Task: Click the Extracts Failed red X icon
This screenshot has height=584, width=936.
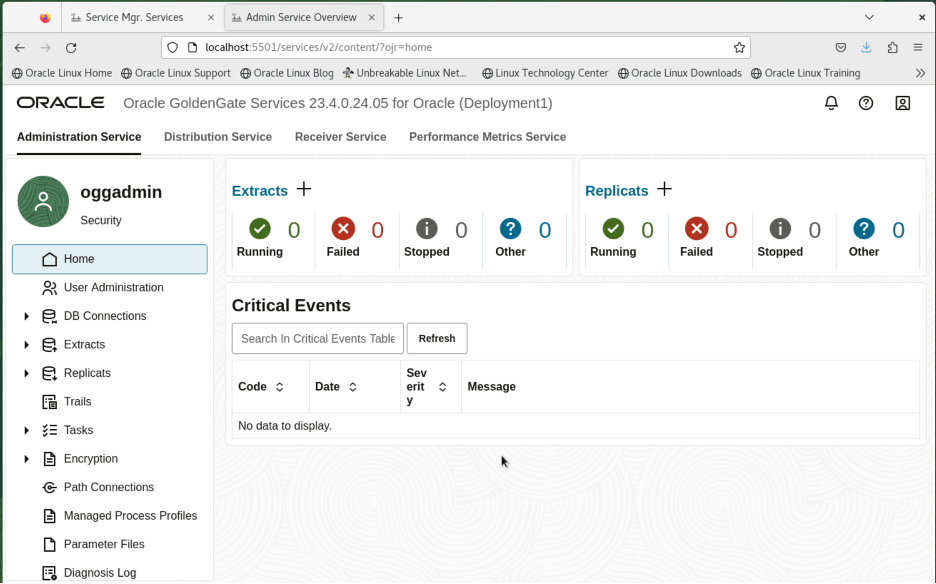Action: coord(343,229)
